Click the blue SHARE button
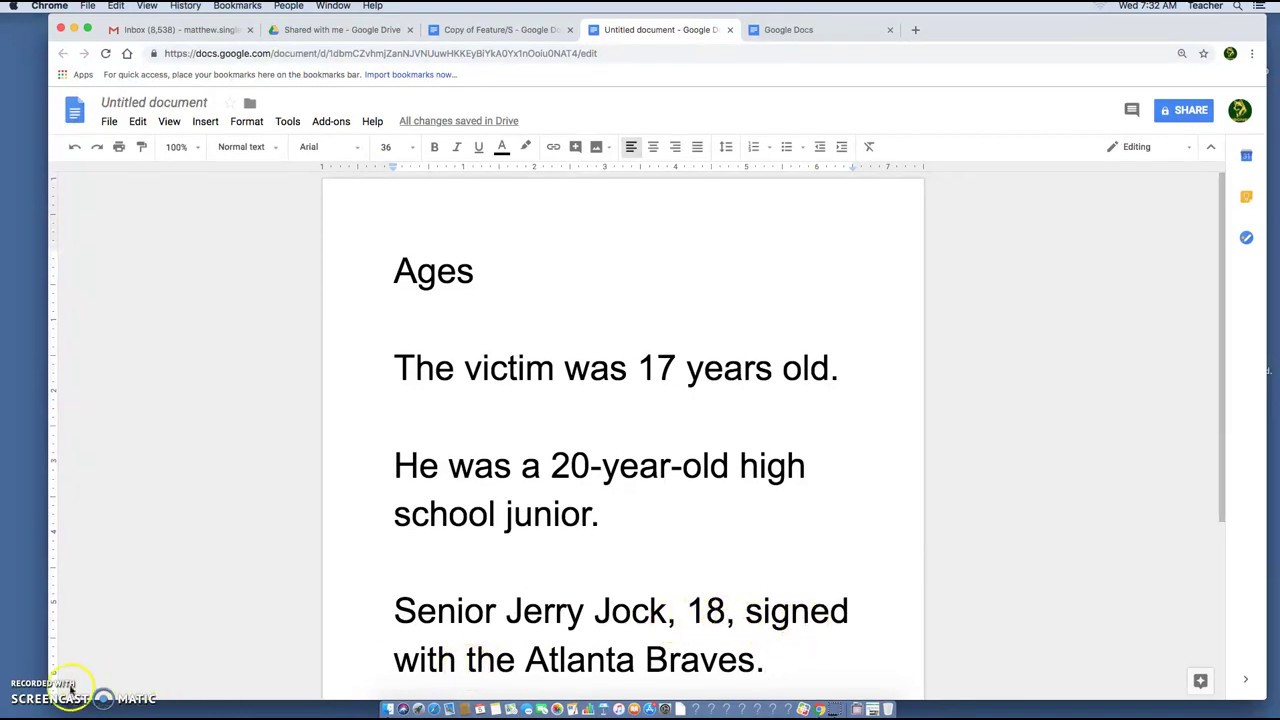The width and height of the screenshot is (1280, 720). [x=1183, y=110]
